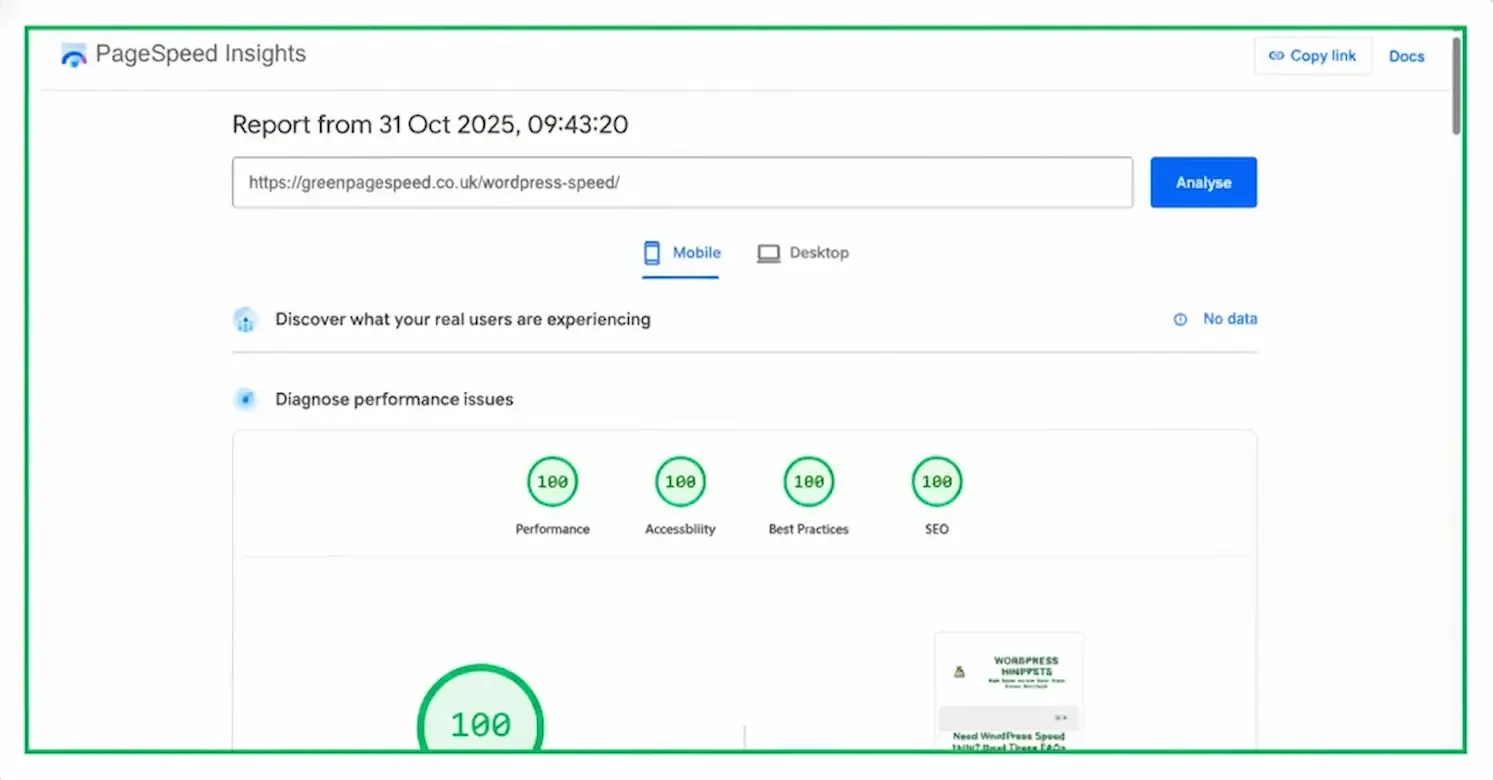Switch to the Mobile tab

pyautogui.click(x=681, y=253)
